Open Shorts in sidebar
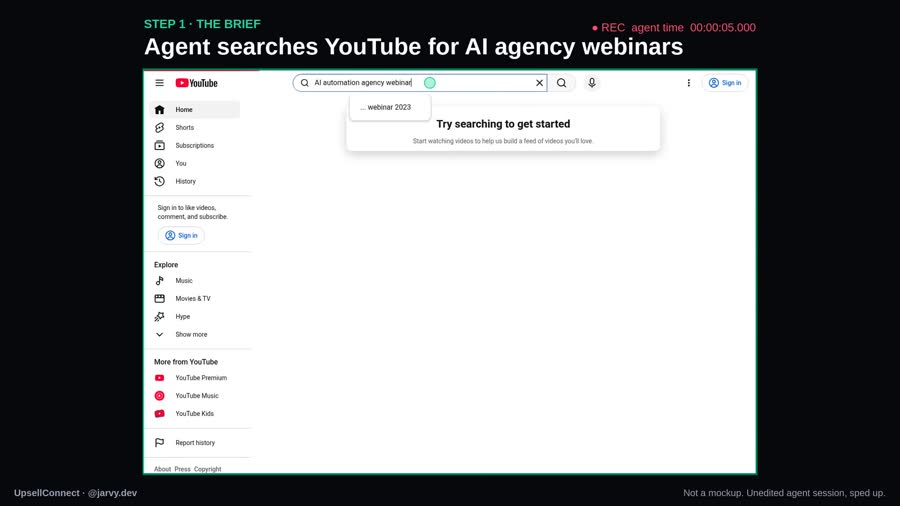Viewport: 900px width, 506px height. tap(195, 127)
